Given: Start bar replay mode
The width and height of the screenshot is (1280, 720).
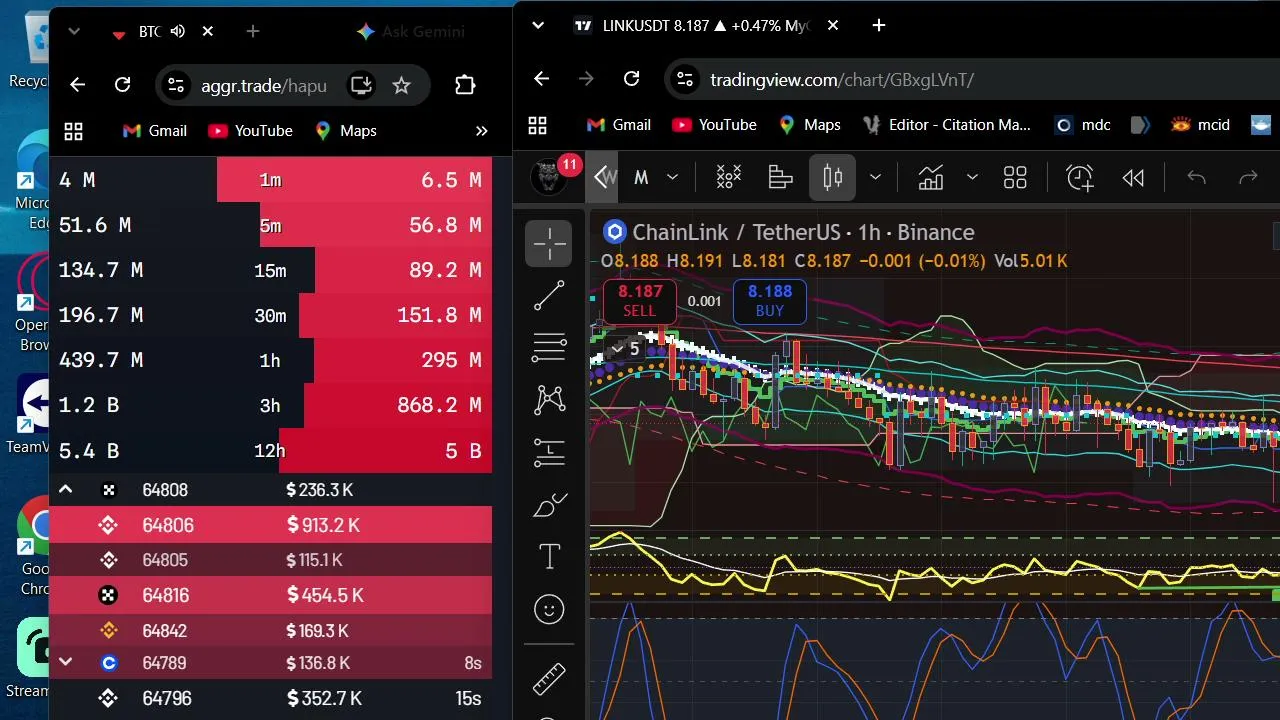Looking at the screenshot, I should (x=1133, y=178).
